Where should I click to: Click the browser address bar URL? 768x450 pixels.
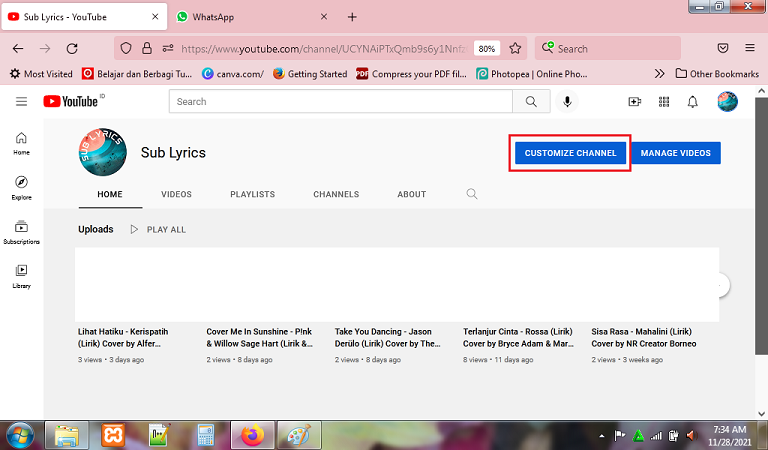point(323,48)
